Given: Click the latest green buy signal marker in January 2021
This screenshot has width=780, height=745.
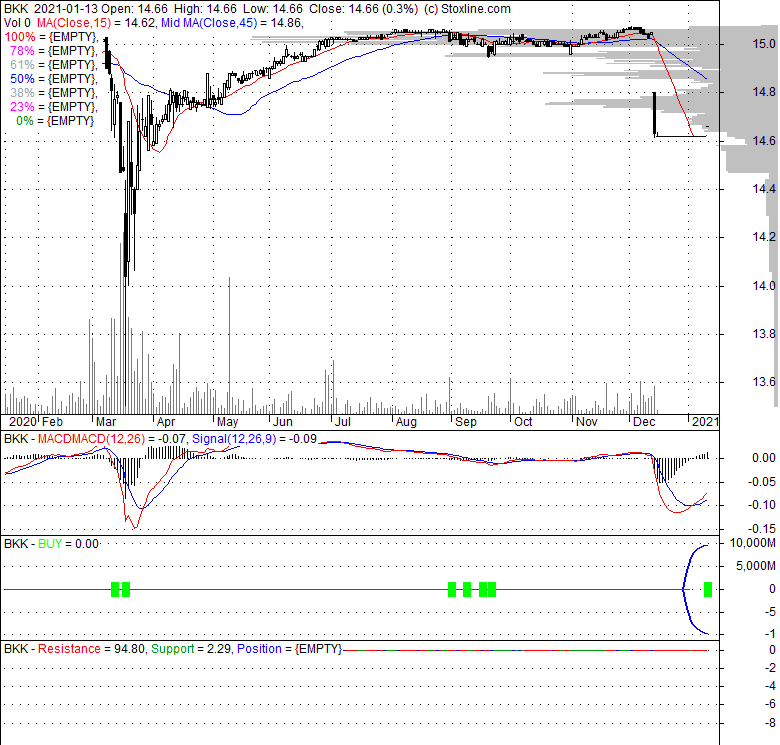Looking at the screenshot, I should pos(708,590).
